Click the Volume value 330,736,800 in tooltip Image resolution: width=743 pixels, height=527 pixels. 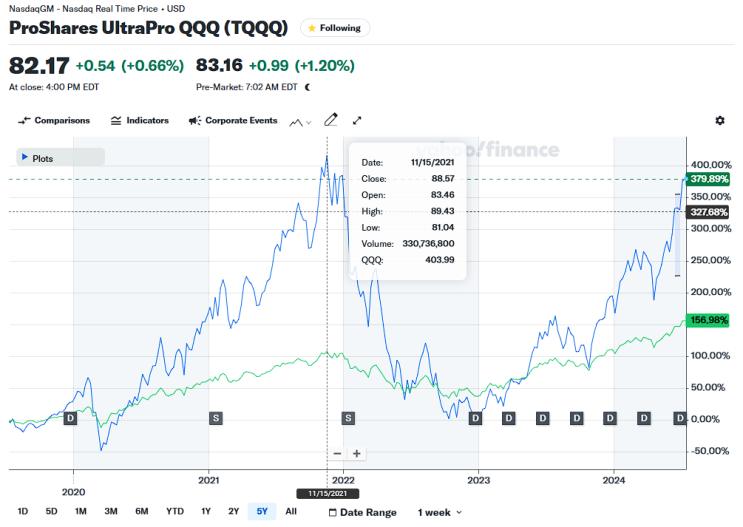tap(428, 244)
